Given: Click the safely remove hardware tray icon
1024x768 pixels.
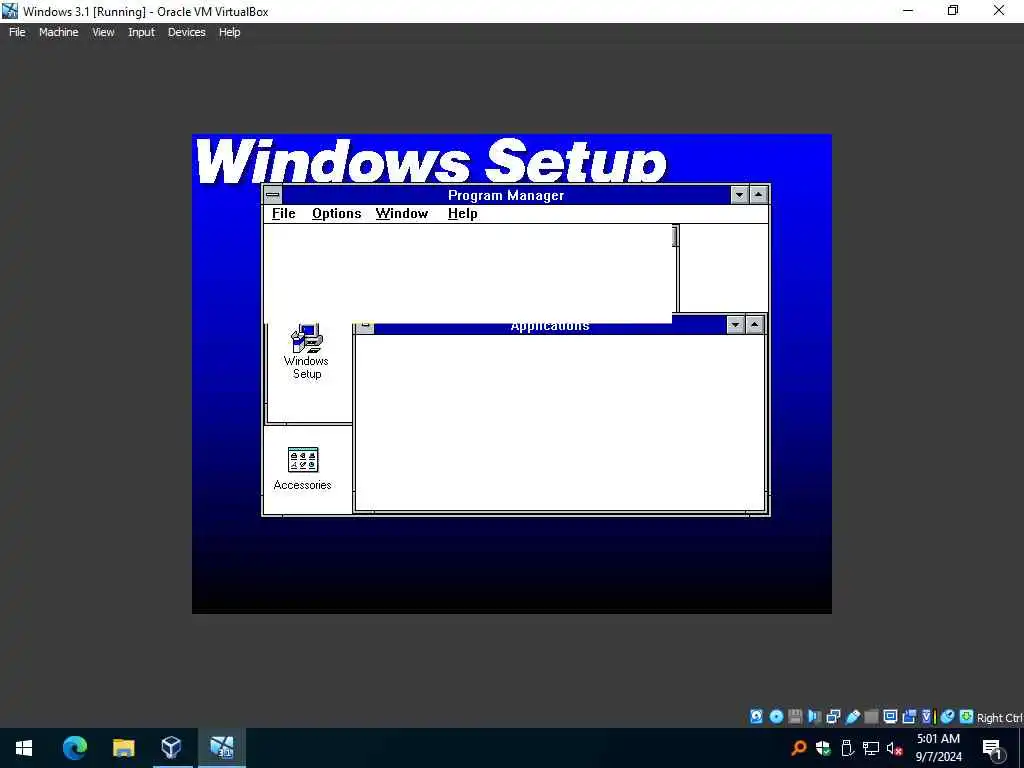Looking at the screenshot, I should click(x=847, y=748).
